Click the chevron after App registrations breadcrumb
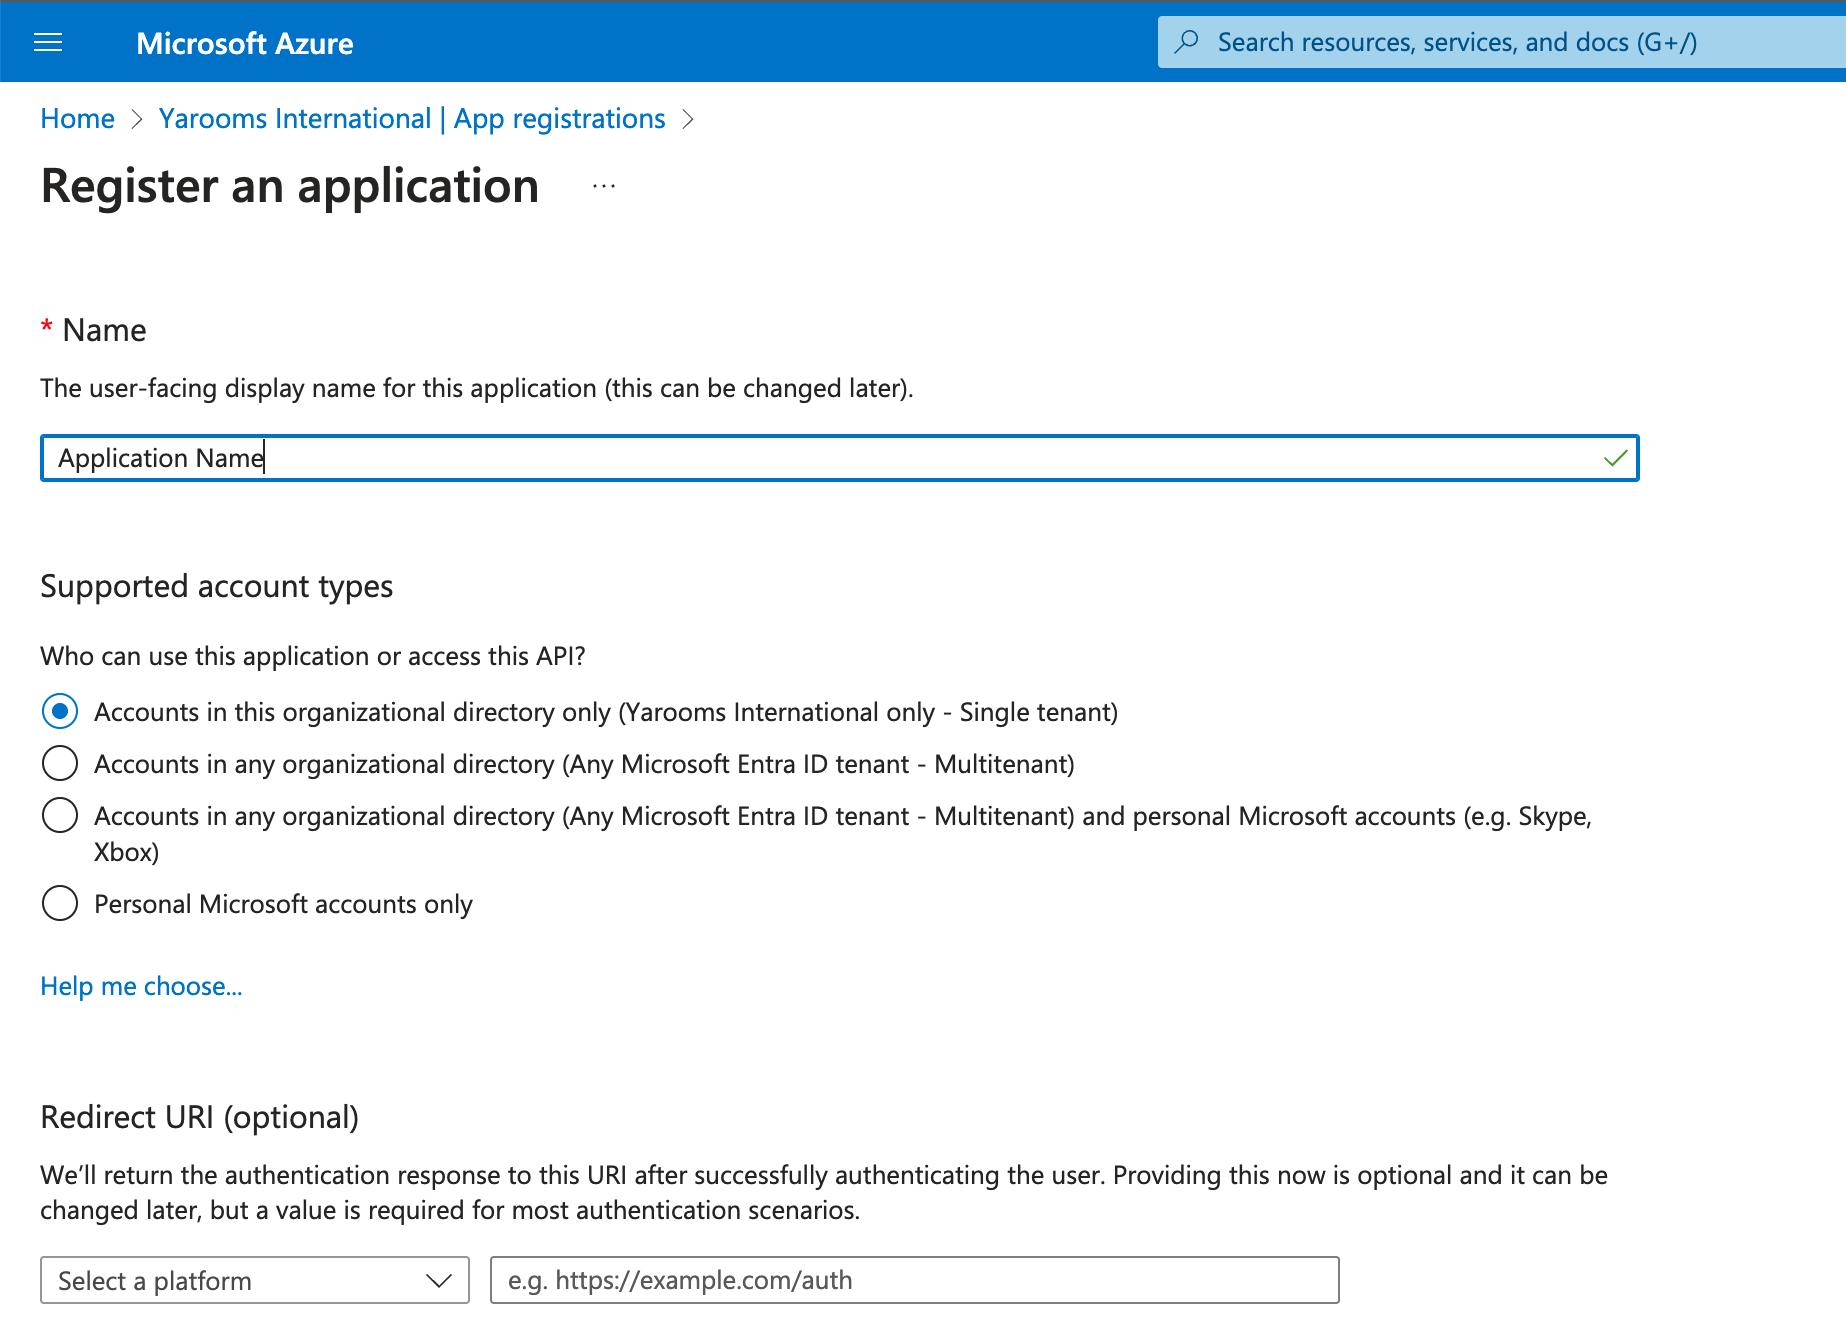1846x1340 pixels. pyautogui.click(x=688, y=119)
